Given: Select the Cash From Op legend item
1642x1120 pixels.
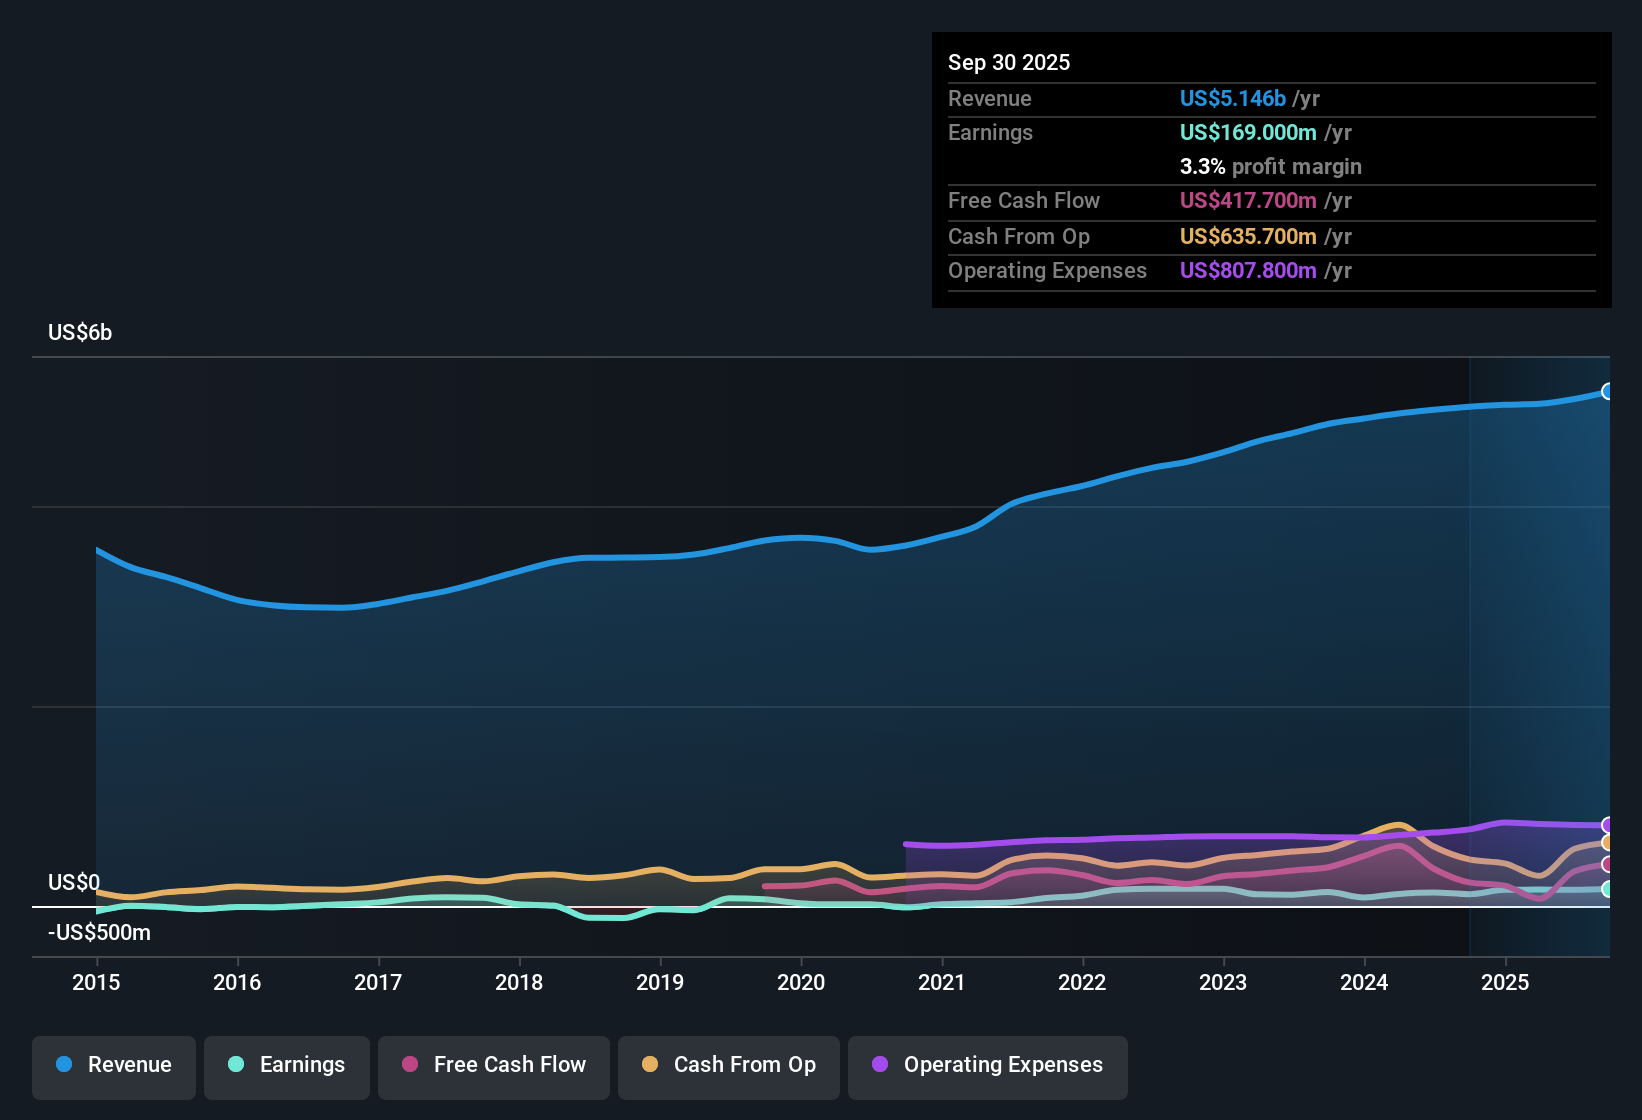Looking at the screenshot, I should (728, 1065).
